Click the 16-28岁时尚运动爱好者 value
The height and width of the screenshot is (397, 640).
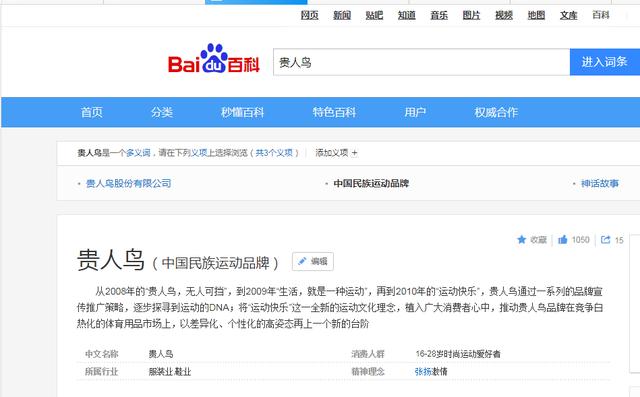pyautogui.click(x=458, y=354)
